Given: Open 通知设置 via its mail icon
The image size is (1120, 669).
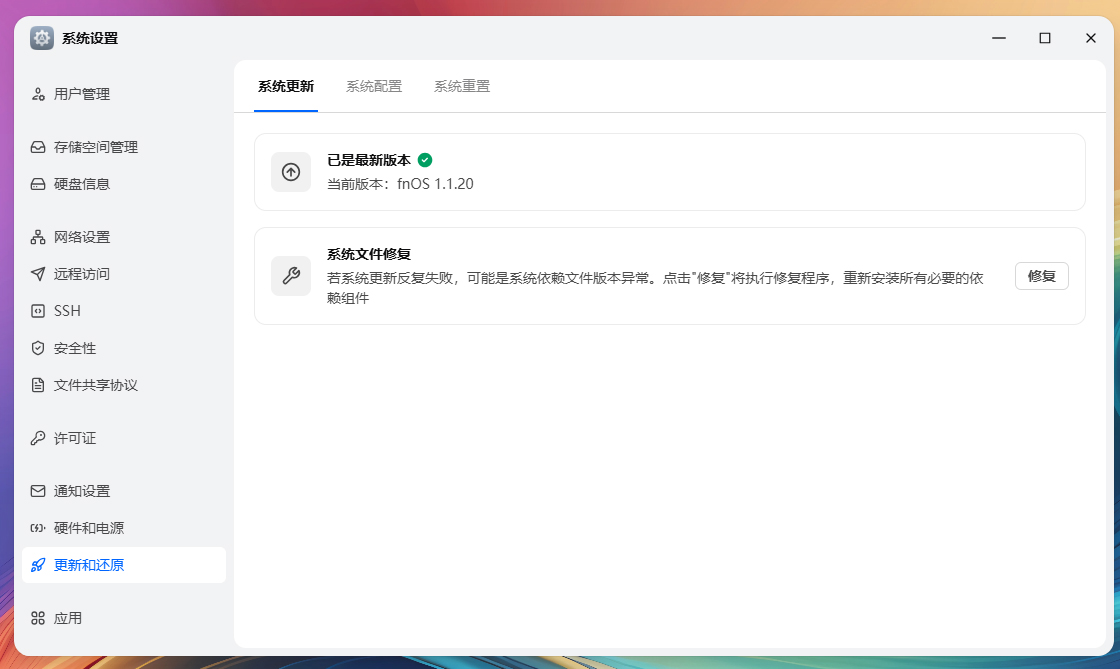Looking at the screenshot, I should coord(40,490).
